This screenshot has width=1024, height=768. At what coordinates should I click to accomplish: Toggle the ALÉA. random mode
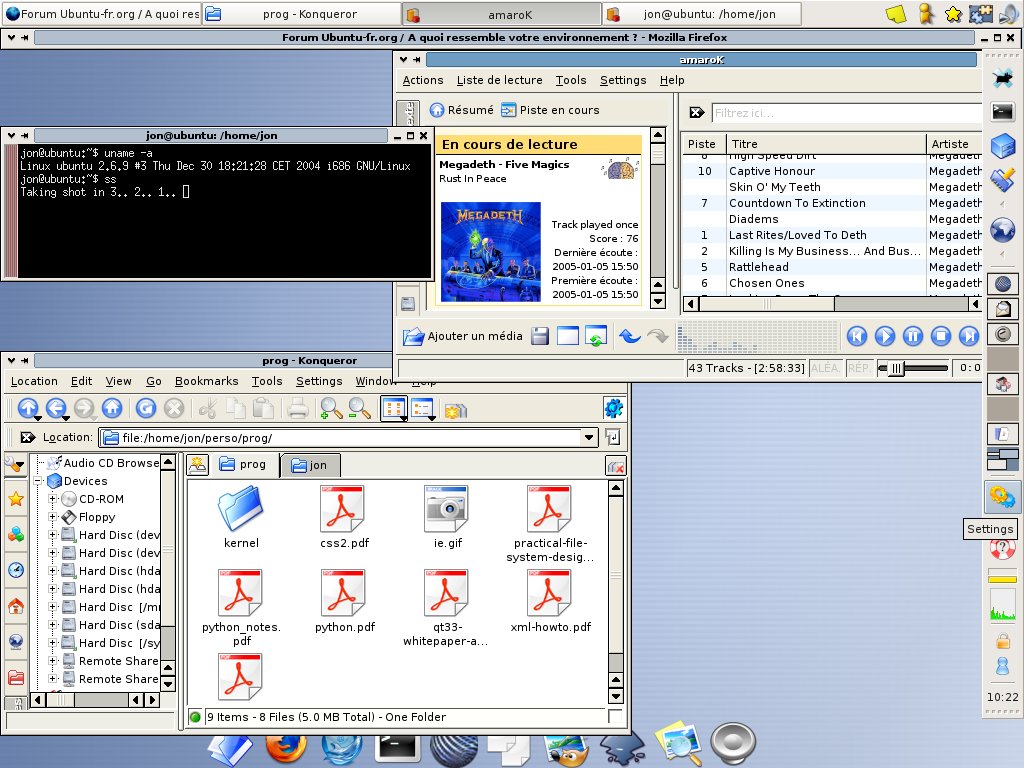point(825,368)
